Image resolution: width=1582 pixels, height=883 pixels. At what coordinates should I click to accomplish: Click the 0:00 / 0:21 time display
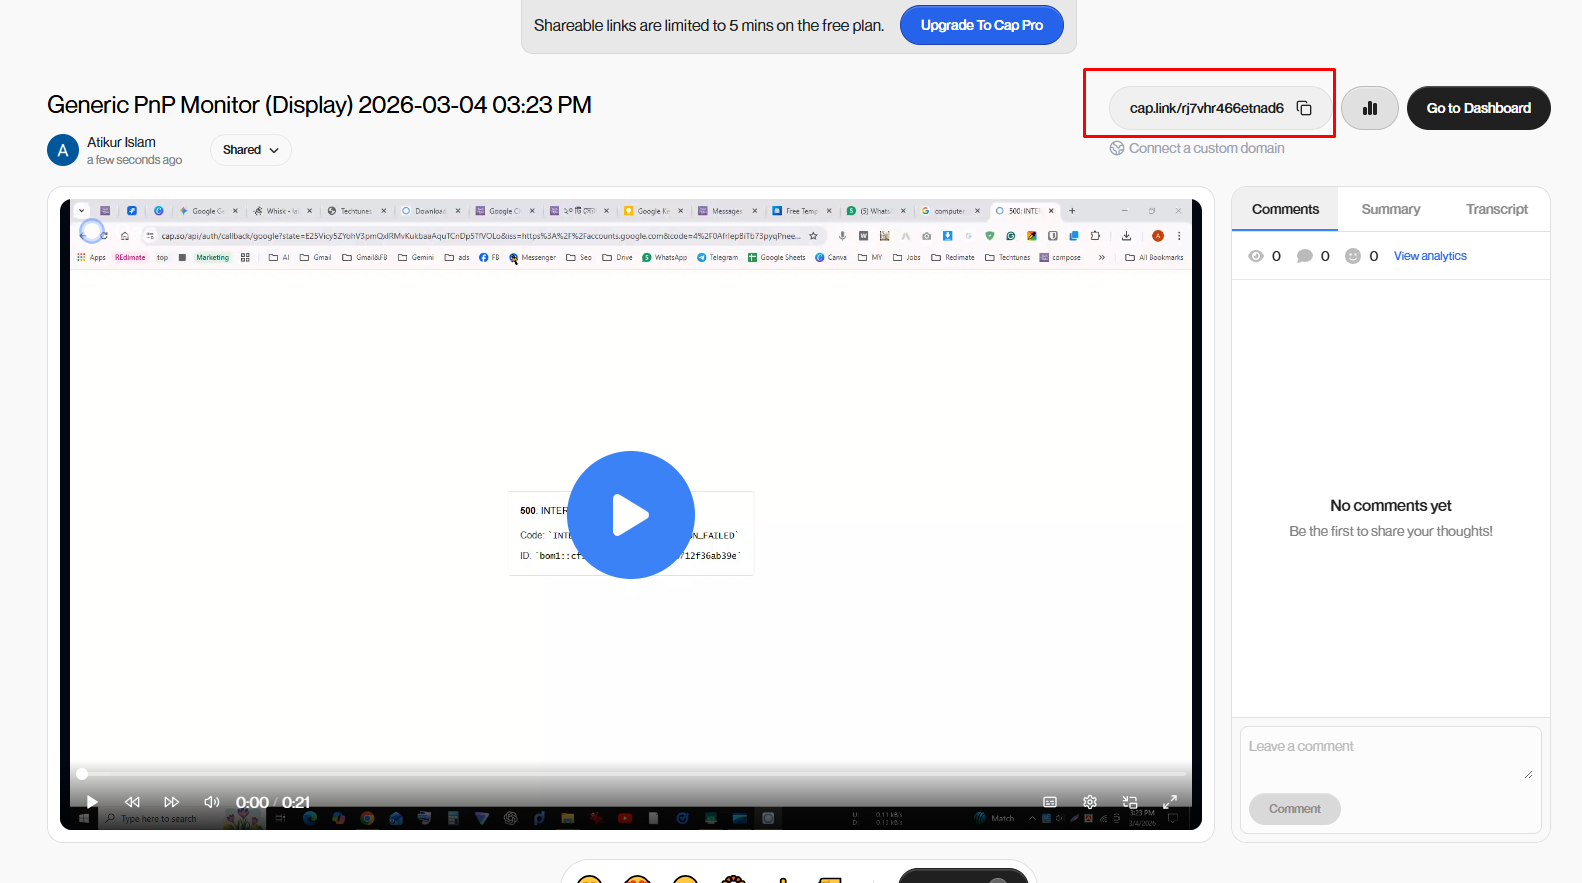pos(273,802)
